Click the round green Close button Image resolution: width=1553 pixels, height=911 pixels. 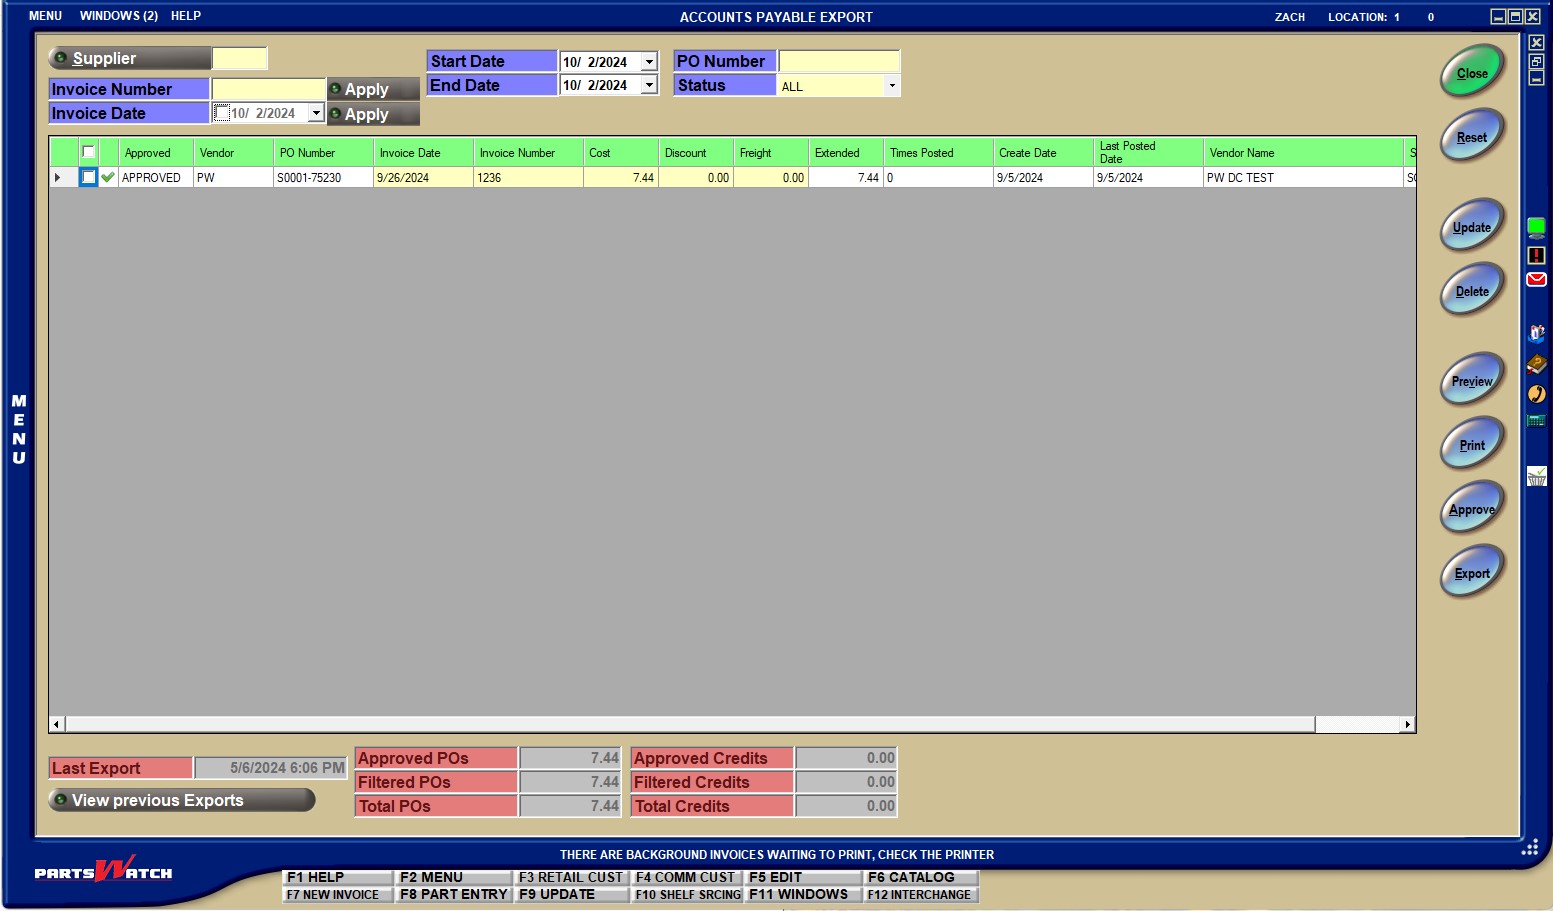tap(1471, 73)
